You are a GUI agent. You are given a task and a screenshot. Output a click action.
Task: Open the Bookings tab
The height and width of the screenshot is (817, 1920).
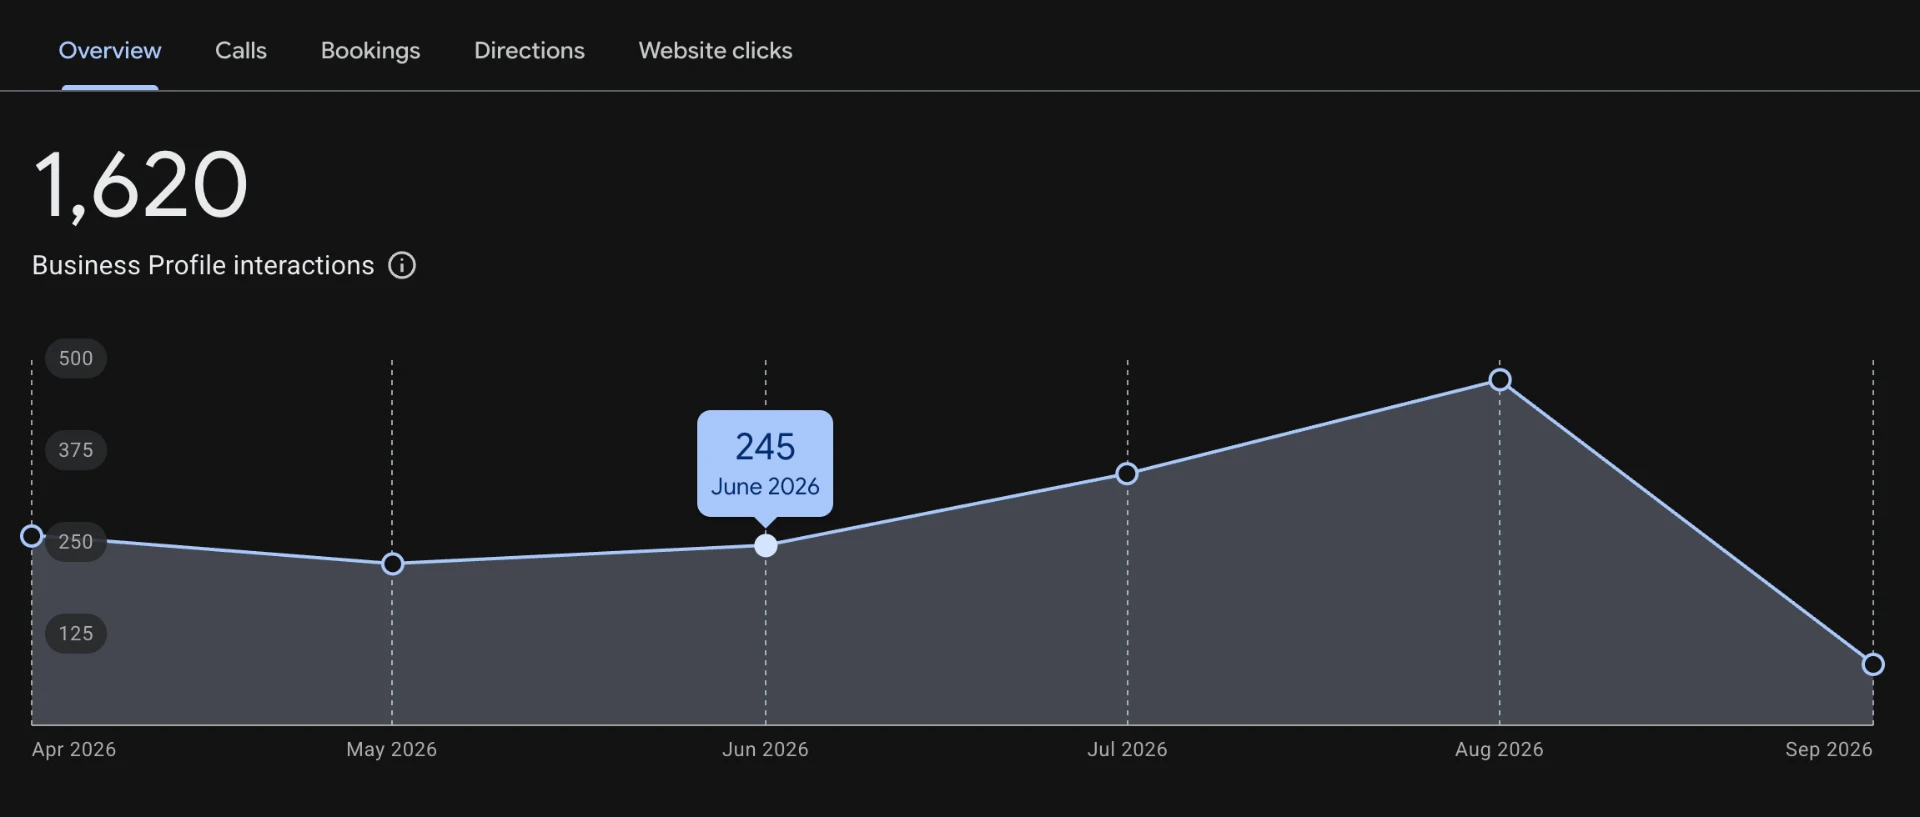point(370,51)
